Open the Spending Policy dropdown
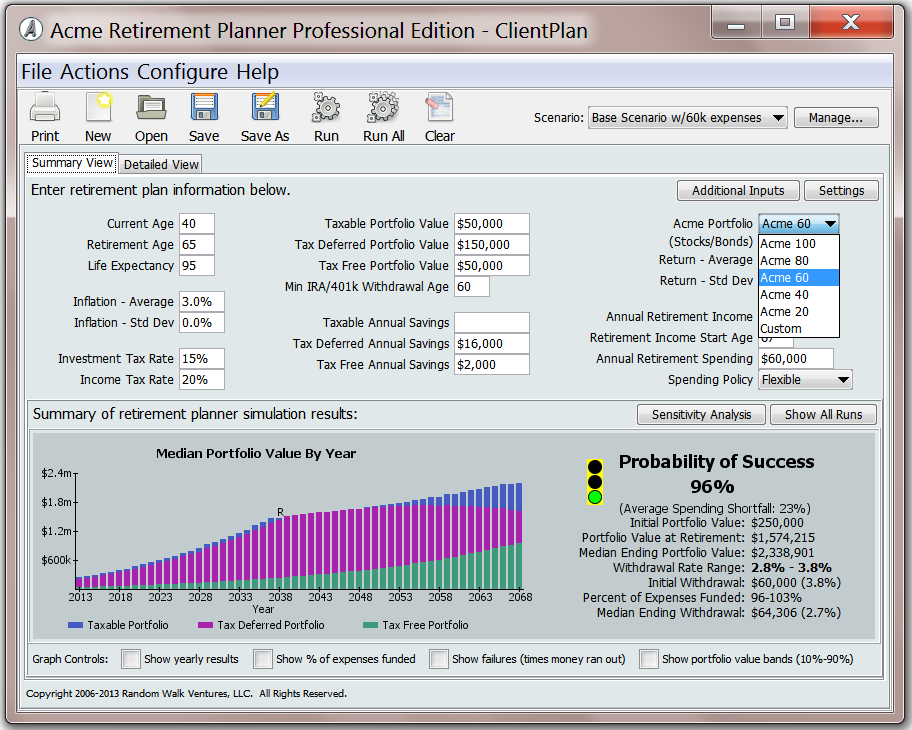 tap(805, 380)
